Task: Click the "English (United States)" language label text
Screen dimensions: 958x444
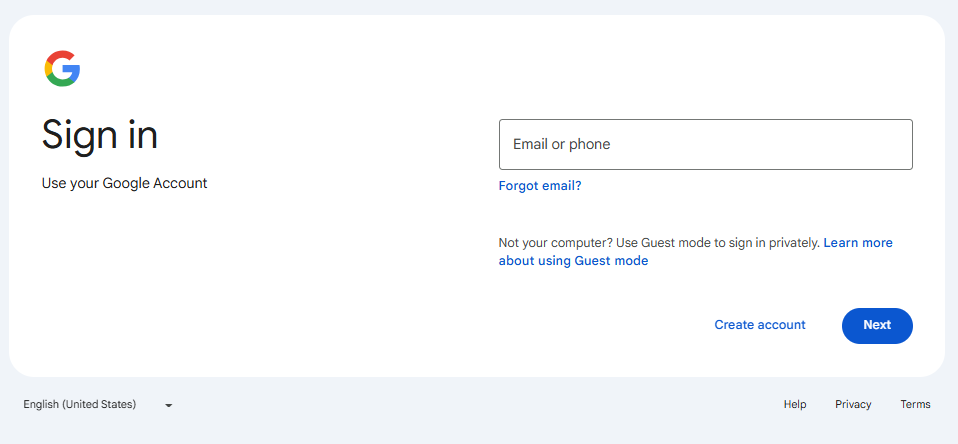Action: [79, 404]
